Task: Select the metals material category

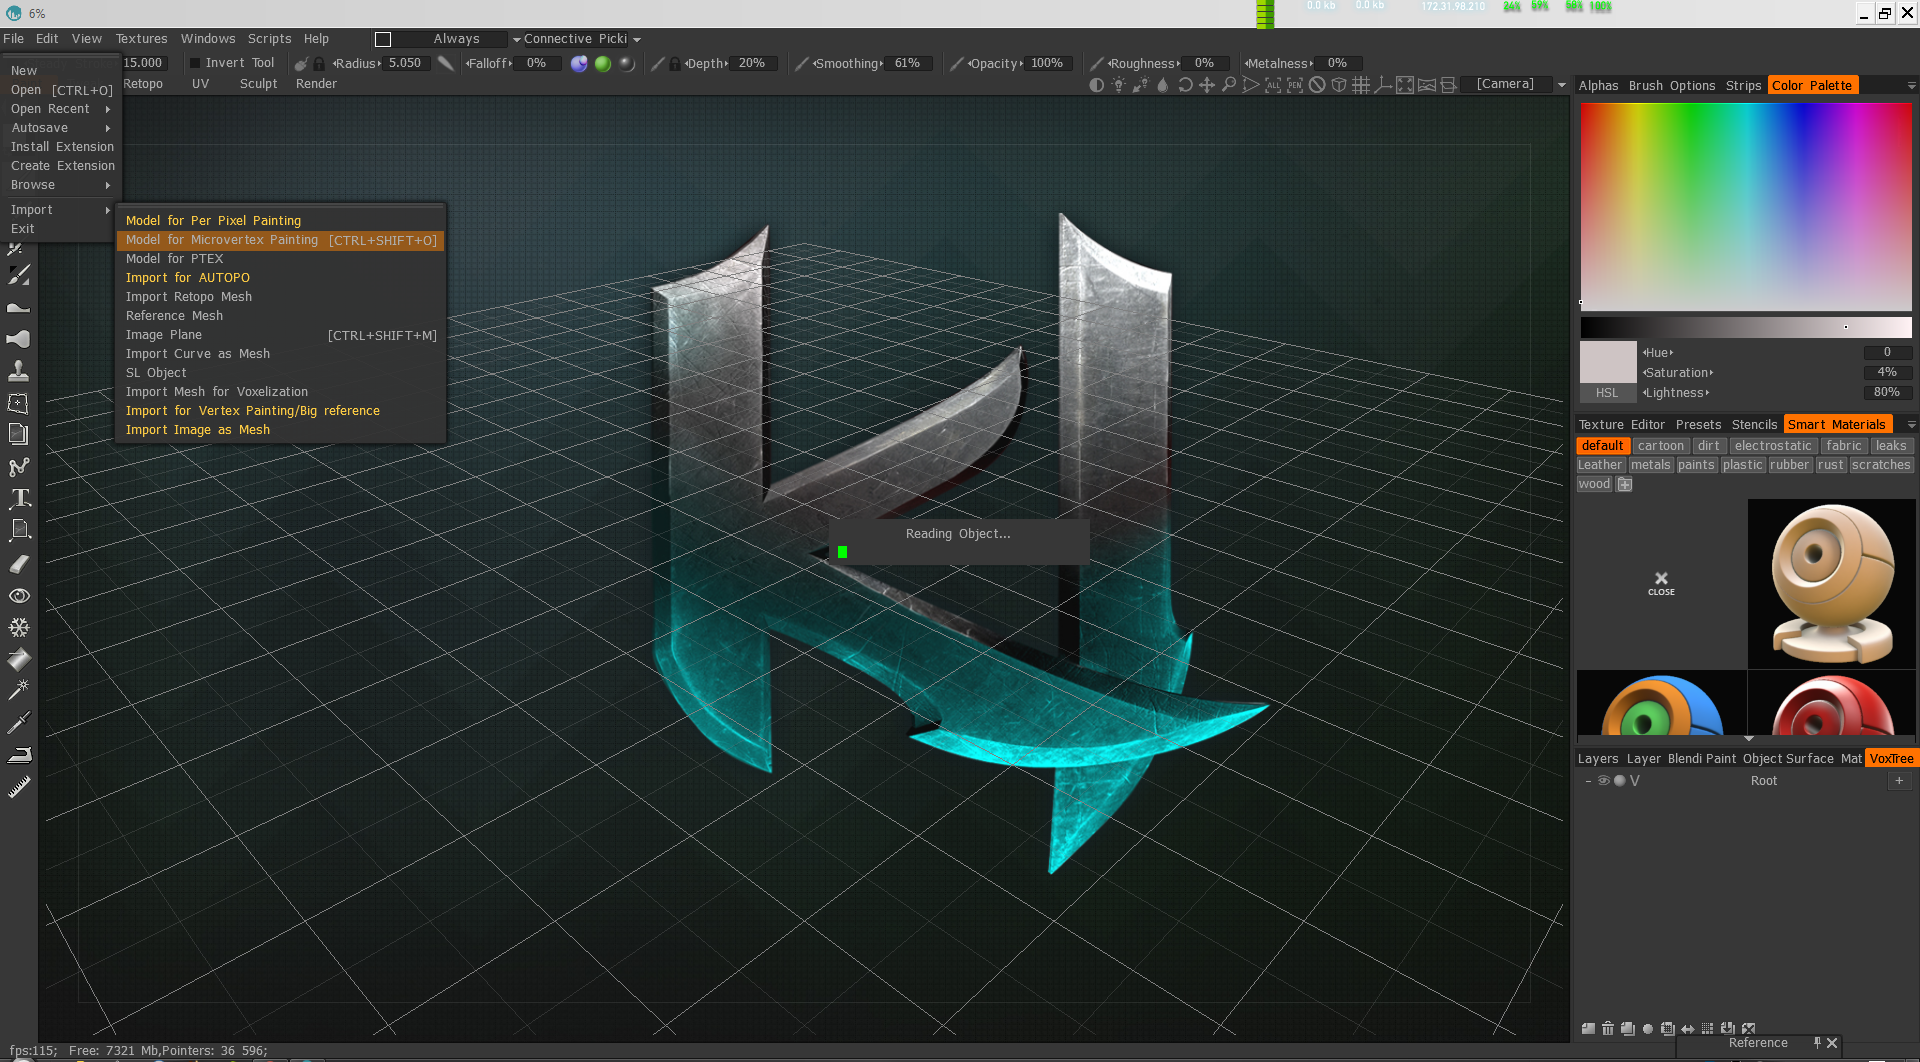Action: point(1650,465)
